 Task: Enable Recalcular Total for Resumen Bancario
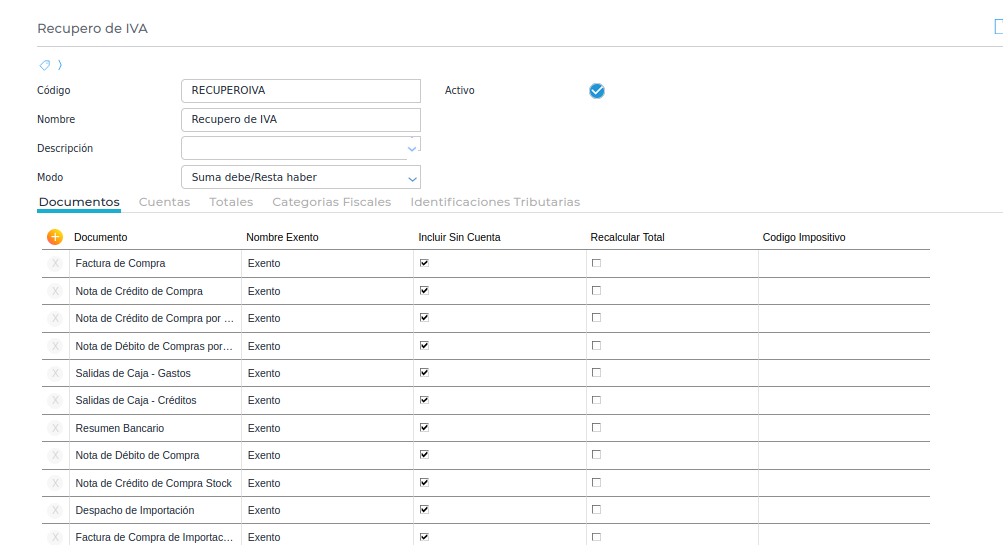click(597, 428)
